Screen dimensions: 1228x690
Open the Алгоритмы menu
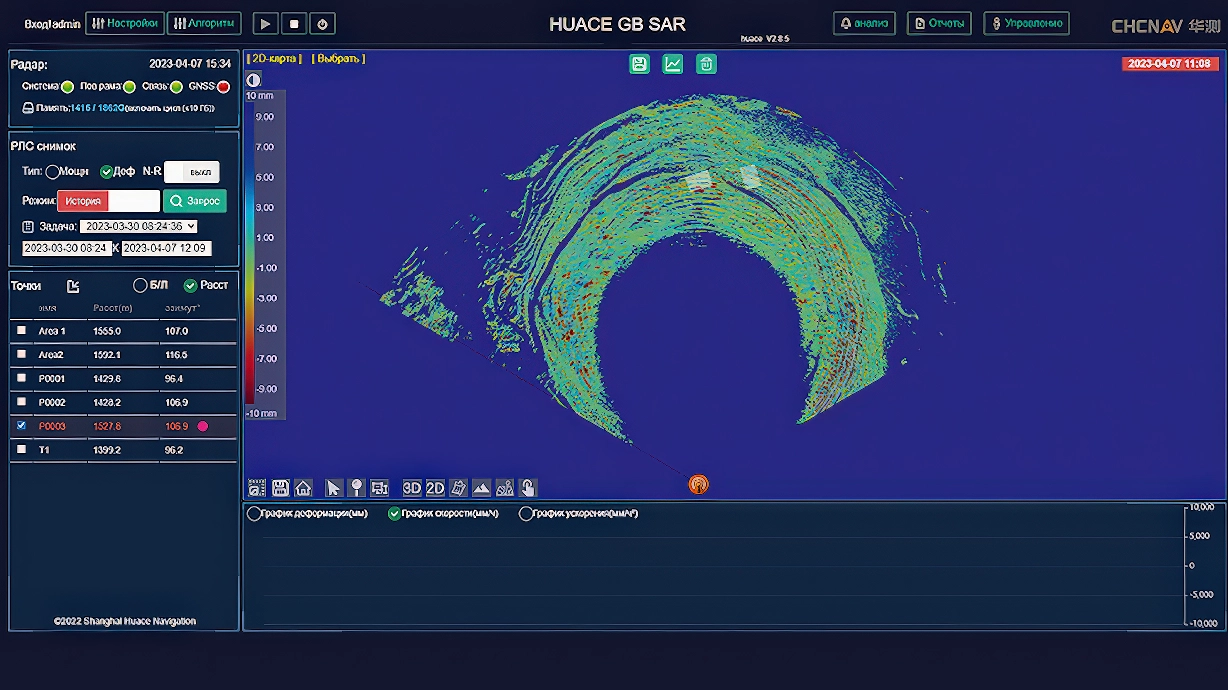coord(204,23)
